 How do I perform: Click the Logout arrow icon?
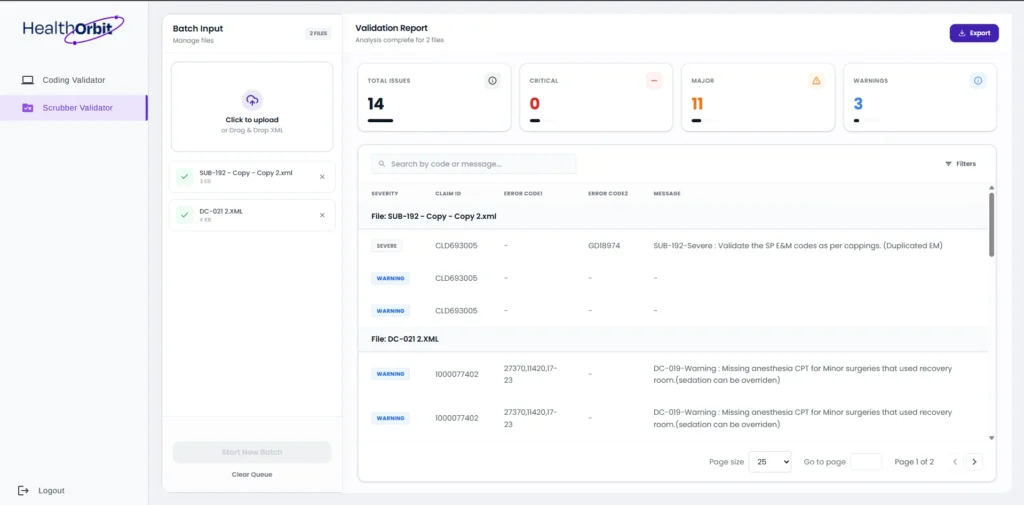click(24, 490)
